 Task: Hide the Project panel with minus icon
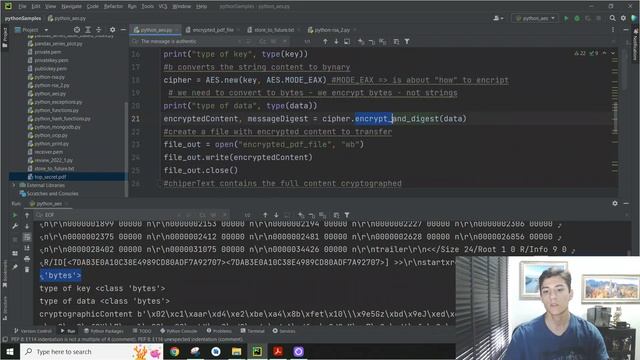click(123, 30)
